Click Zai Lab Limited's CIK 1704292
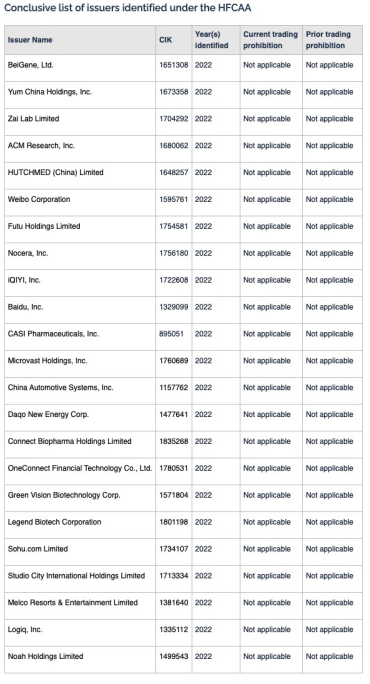 174,119
